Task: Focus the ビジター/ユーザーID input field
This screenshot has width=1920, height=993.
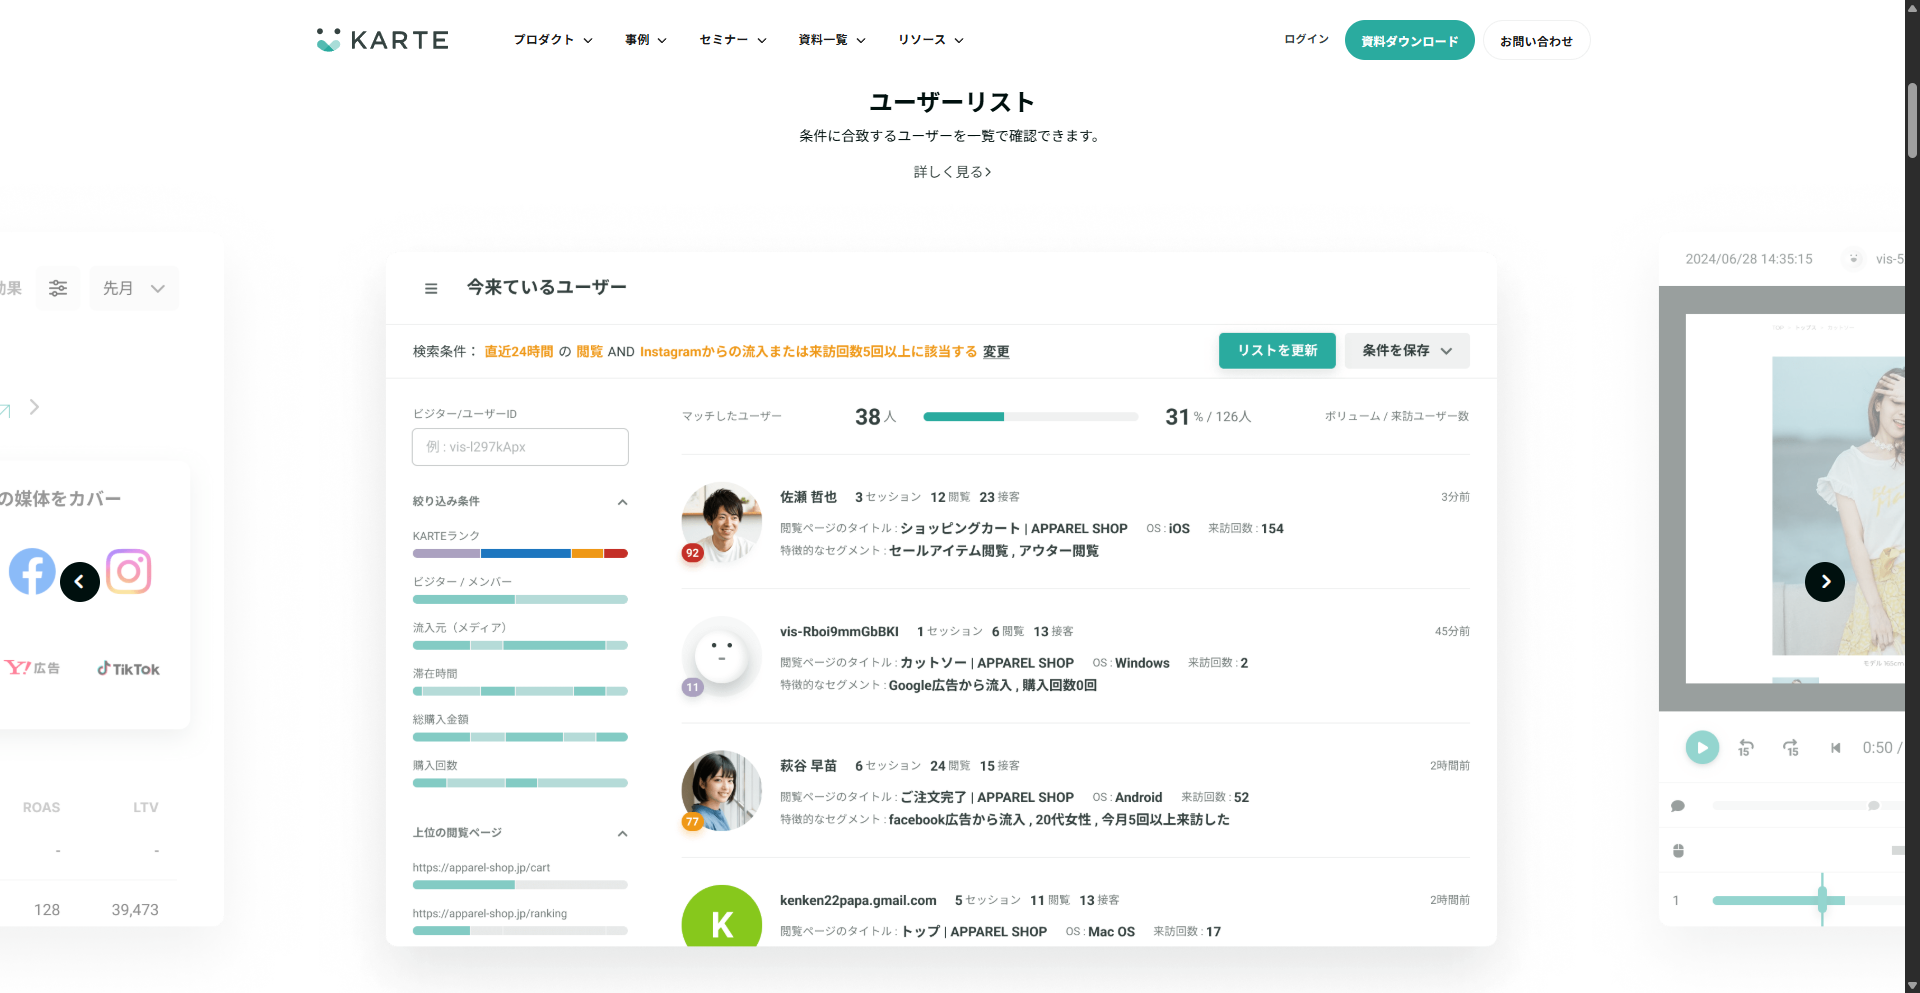Action: click(x=520, y=447)
